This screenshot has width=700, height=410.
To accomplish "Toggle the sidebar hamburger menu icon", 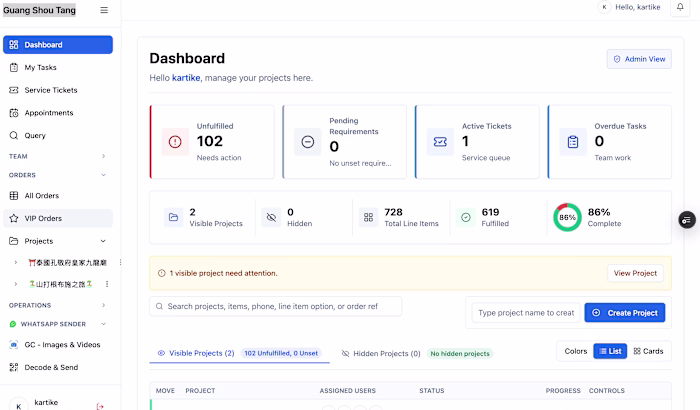I will tap(104, 10).
